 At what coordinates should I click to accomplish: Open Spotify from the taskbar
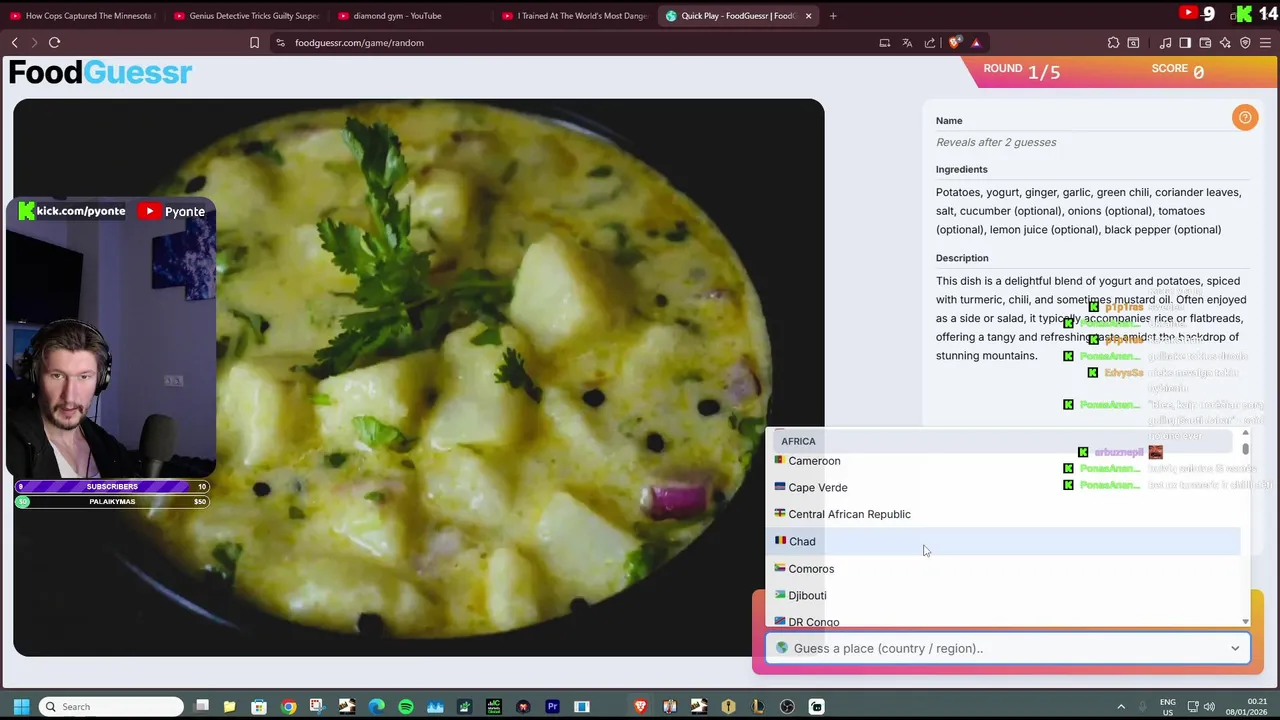pyautogui.click(x=406, y=707)
